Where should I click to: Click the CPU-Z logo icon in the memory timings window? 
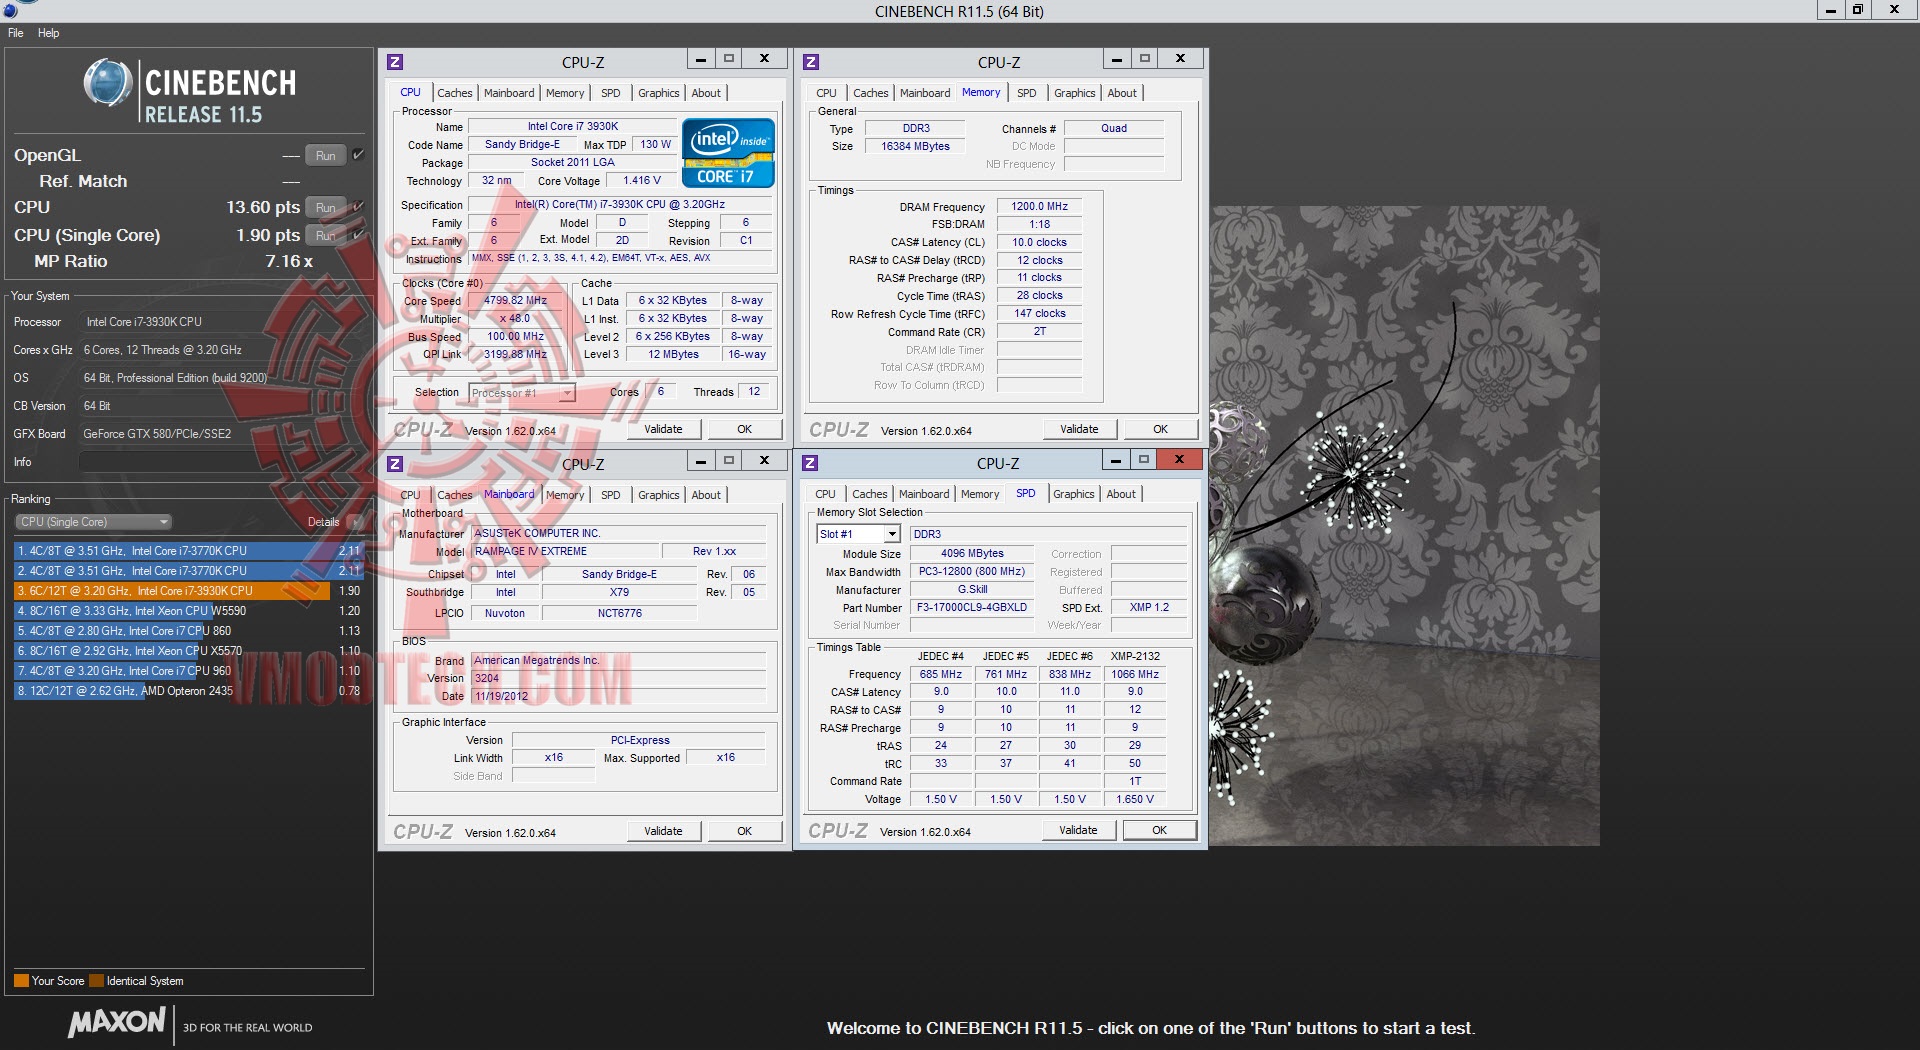pyautogui.click(x=811, y=62)
